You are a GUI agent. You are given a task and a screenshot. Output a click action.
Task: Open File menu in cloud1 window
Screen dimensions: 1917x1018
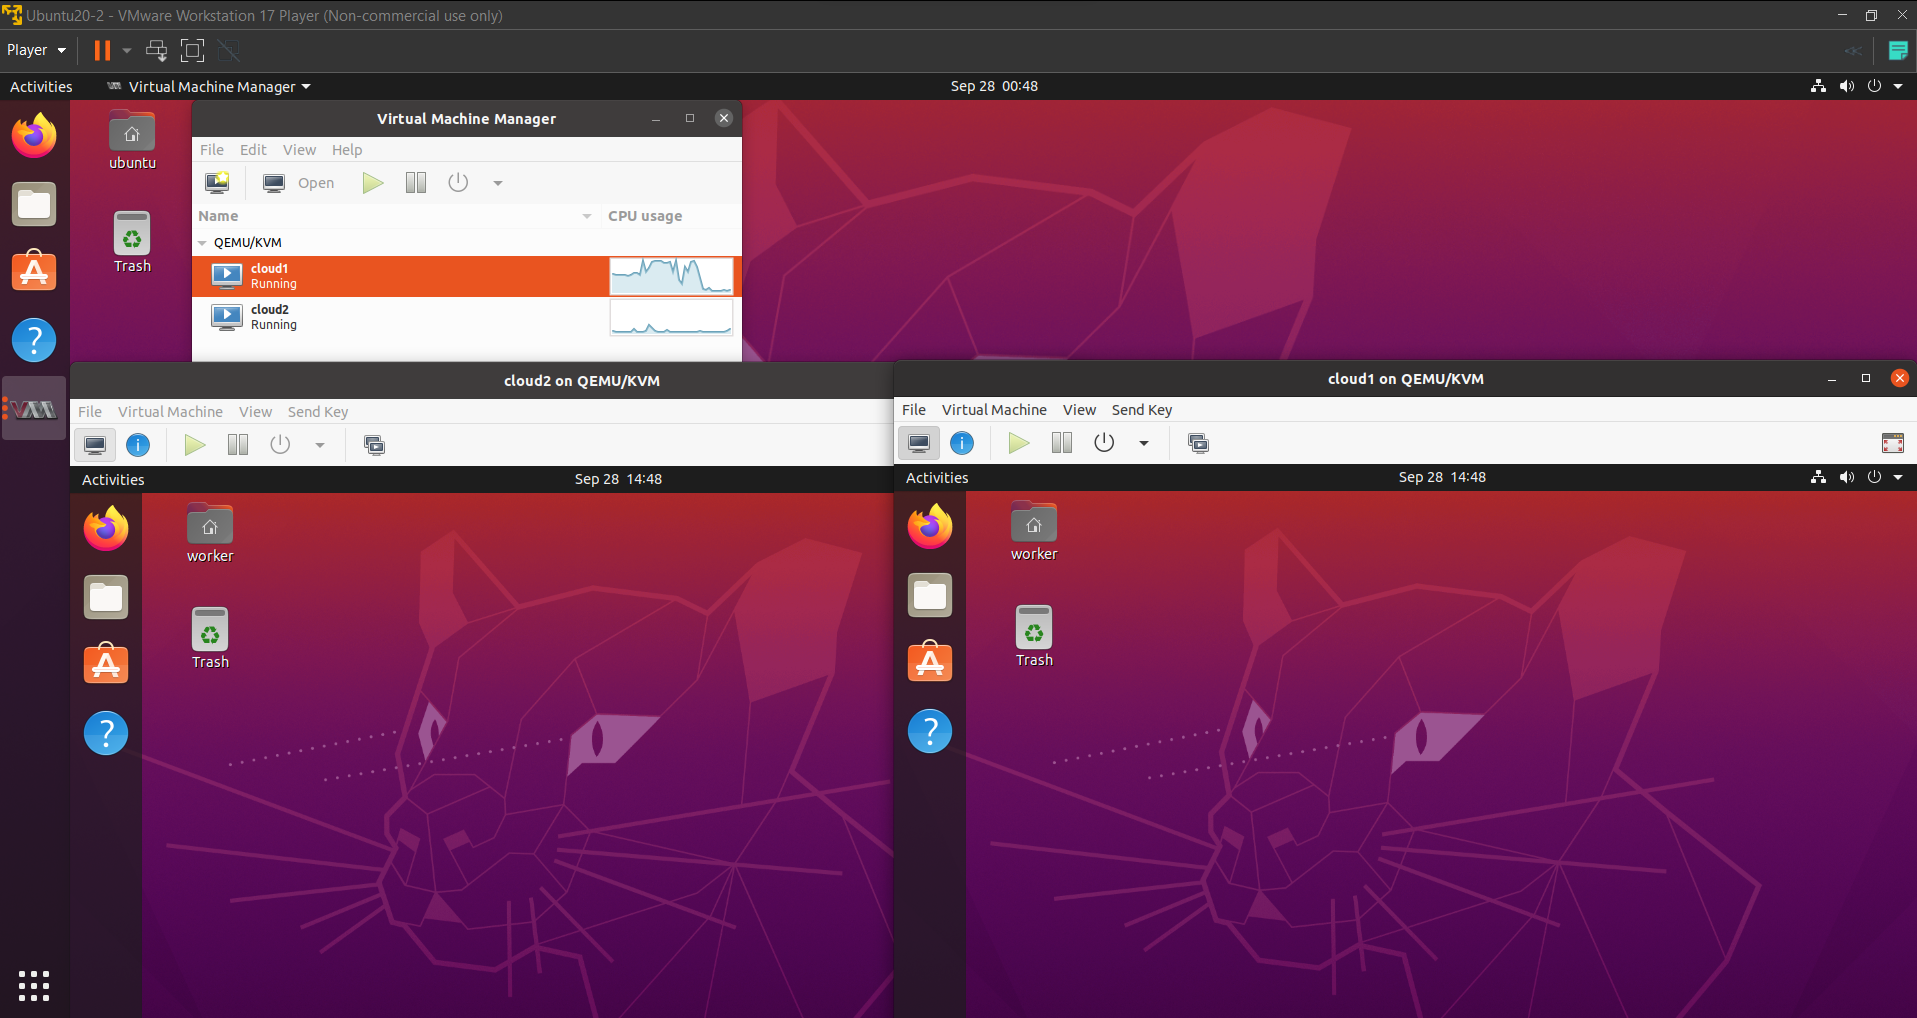pyautogui.click(x=914, y=410)
